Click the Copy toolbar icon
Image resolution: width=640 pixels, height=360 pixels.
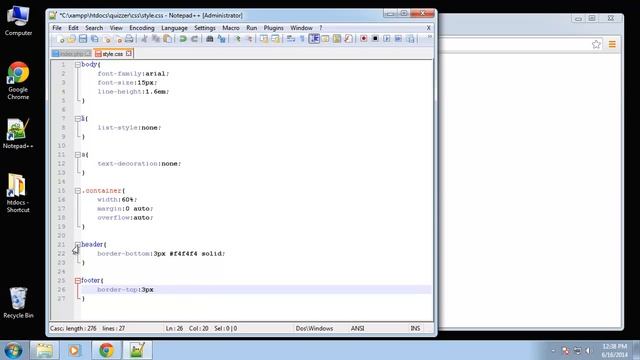(x=156, y=39)
